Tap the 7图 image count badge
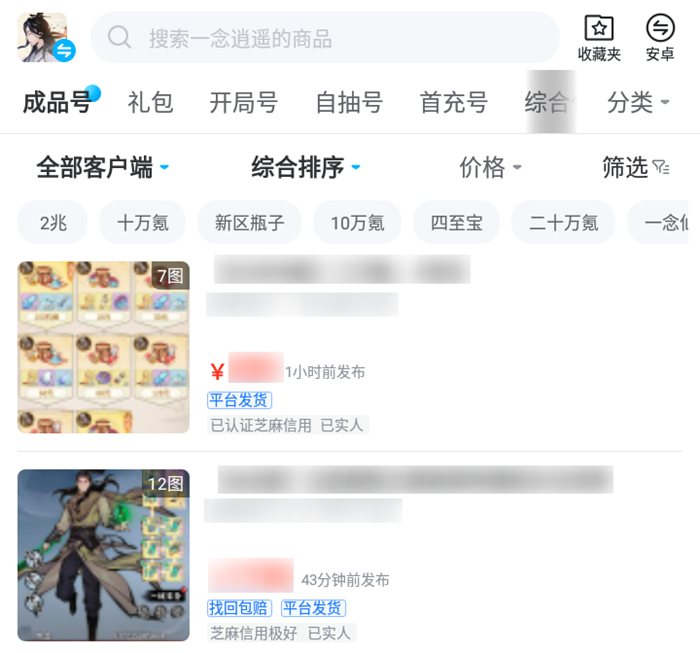Screen dimensions: 700x653 (170, 276)
